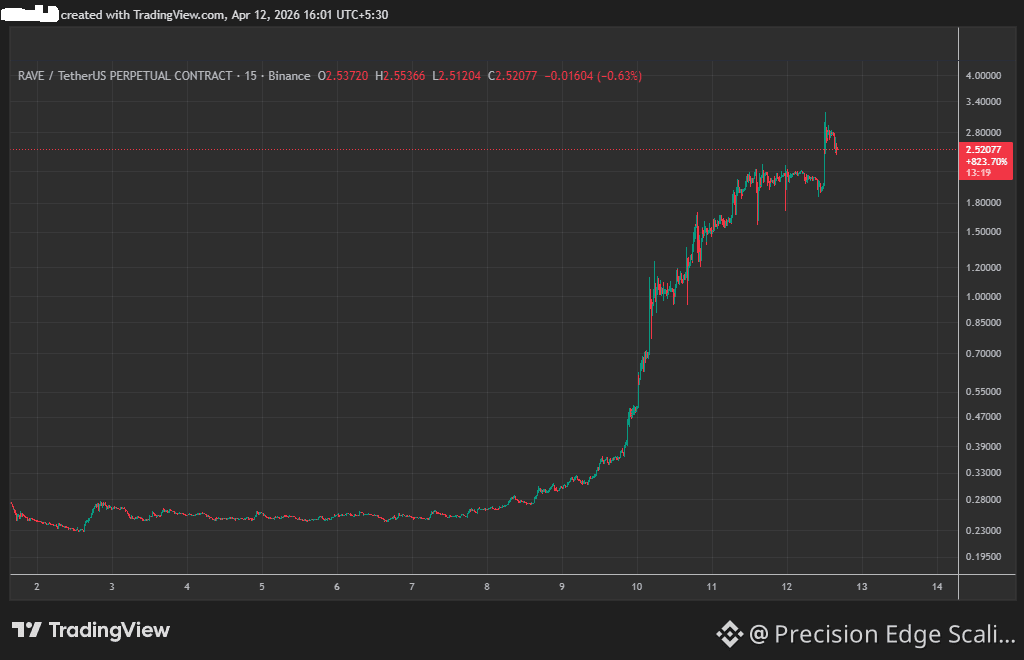Click the 4.00000 price axis label
Screen dimensions: 1024x660
click(x=984, y=76)
